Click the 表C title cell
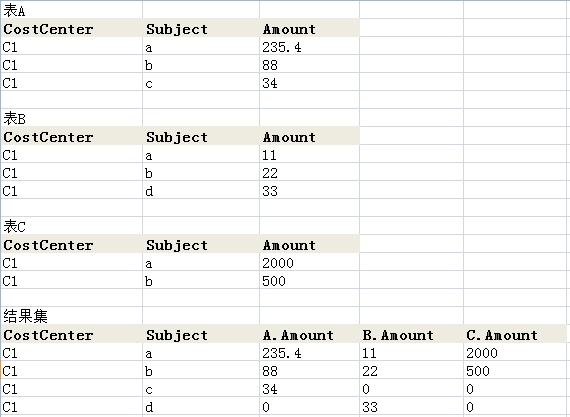570x417 pixels. pyautogui.click(x=72, y=226)
